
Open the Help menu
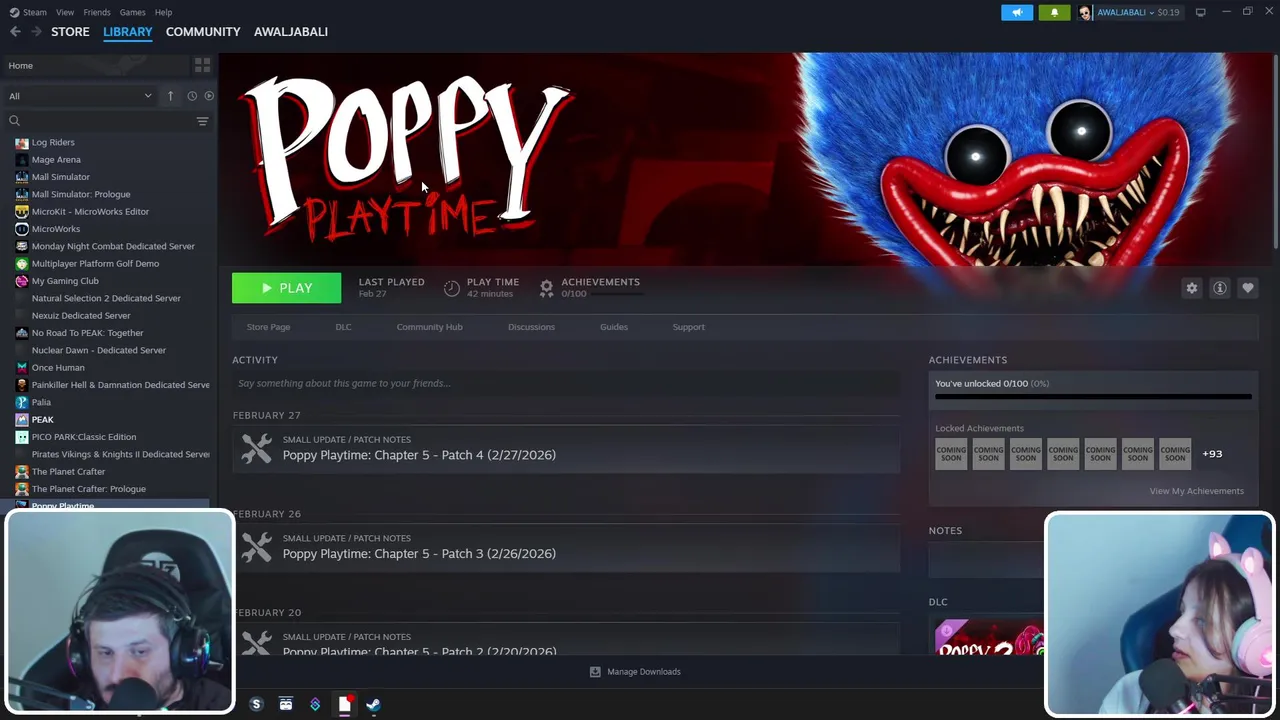pyautogui.click(x=163, y=12)
